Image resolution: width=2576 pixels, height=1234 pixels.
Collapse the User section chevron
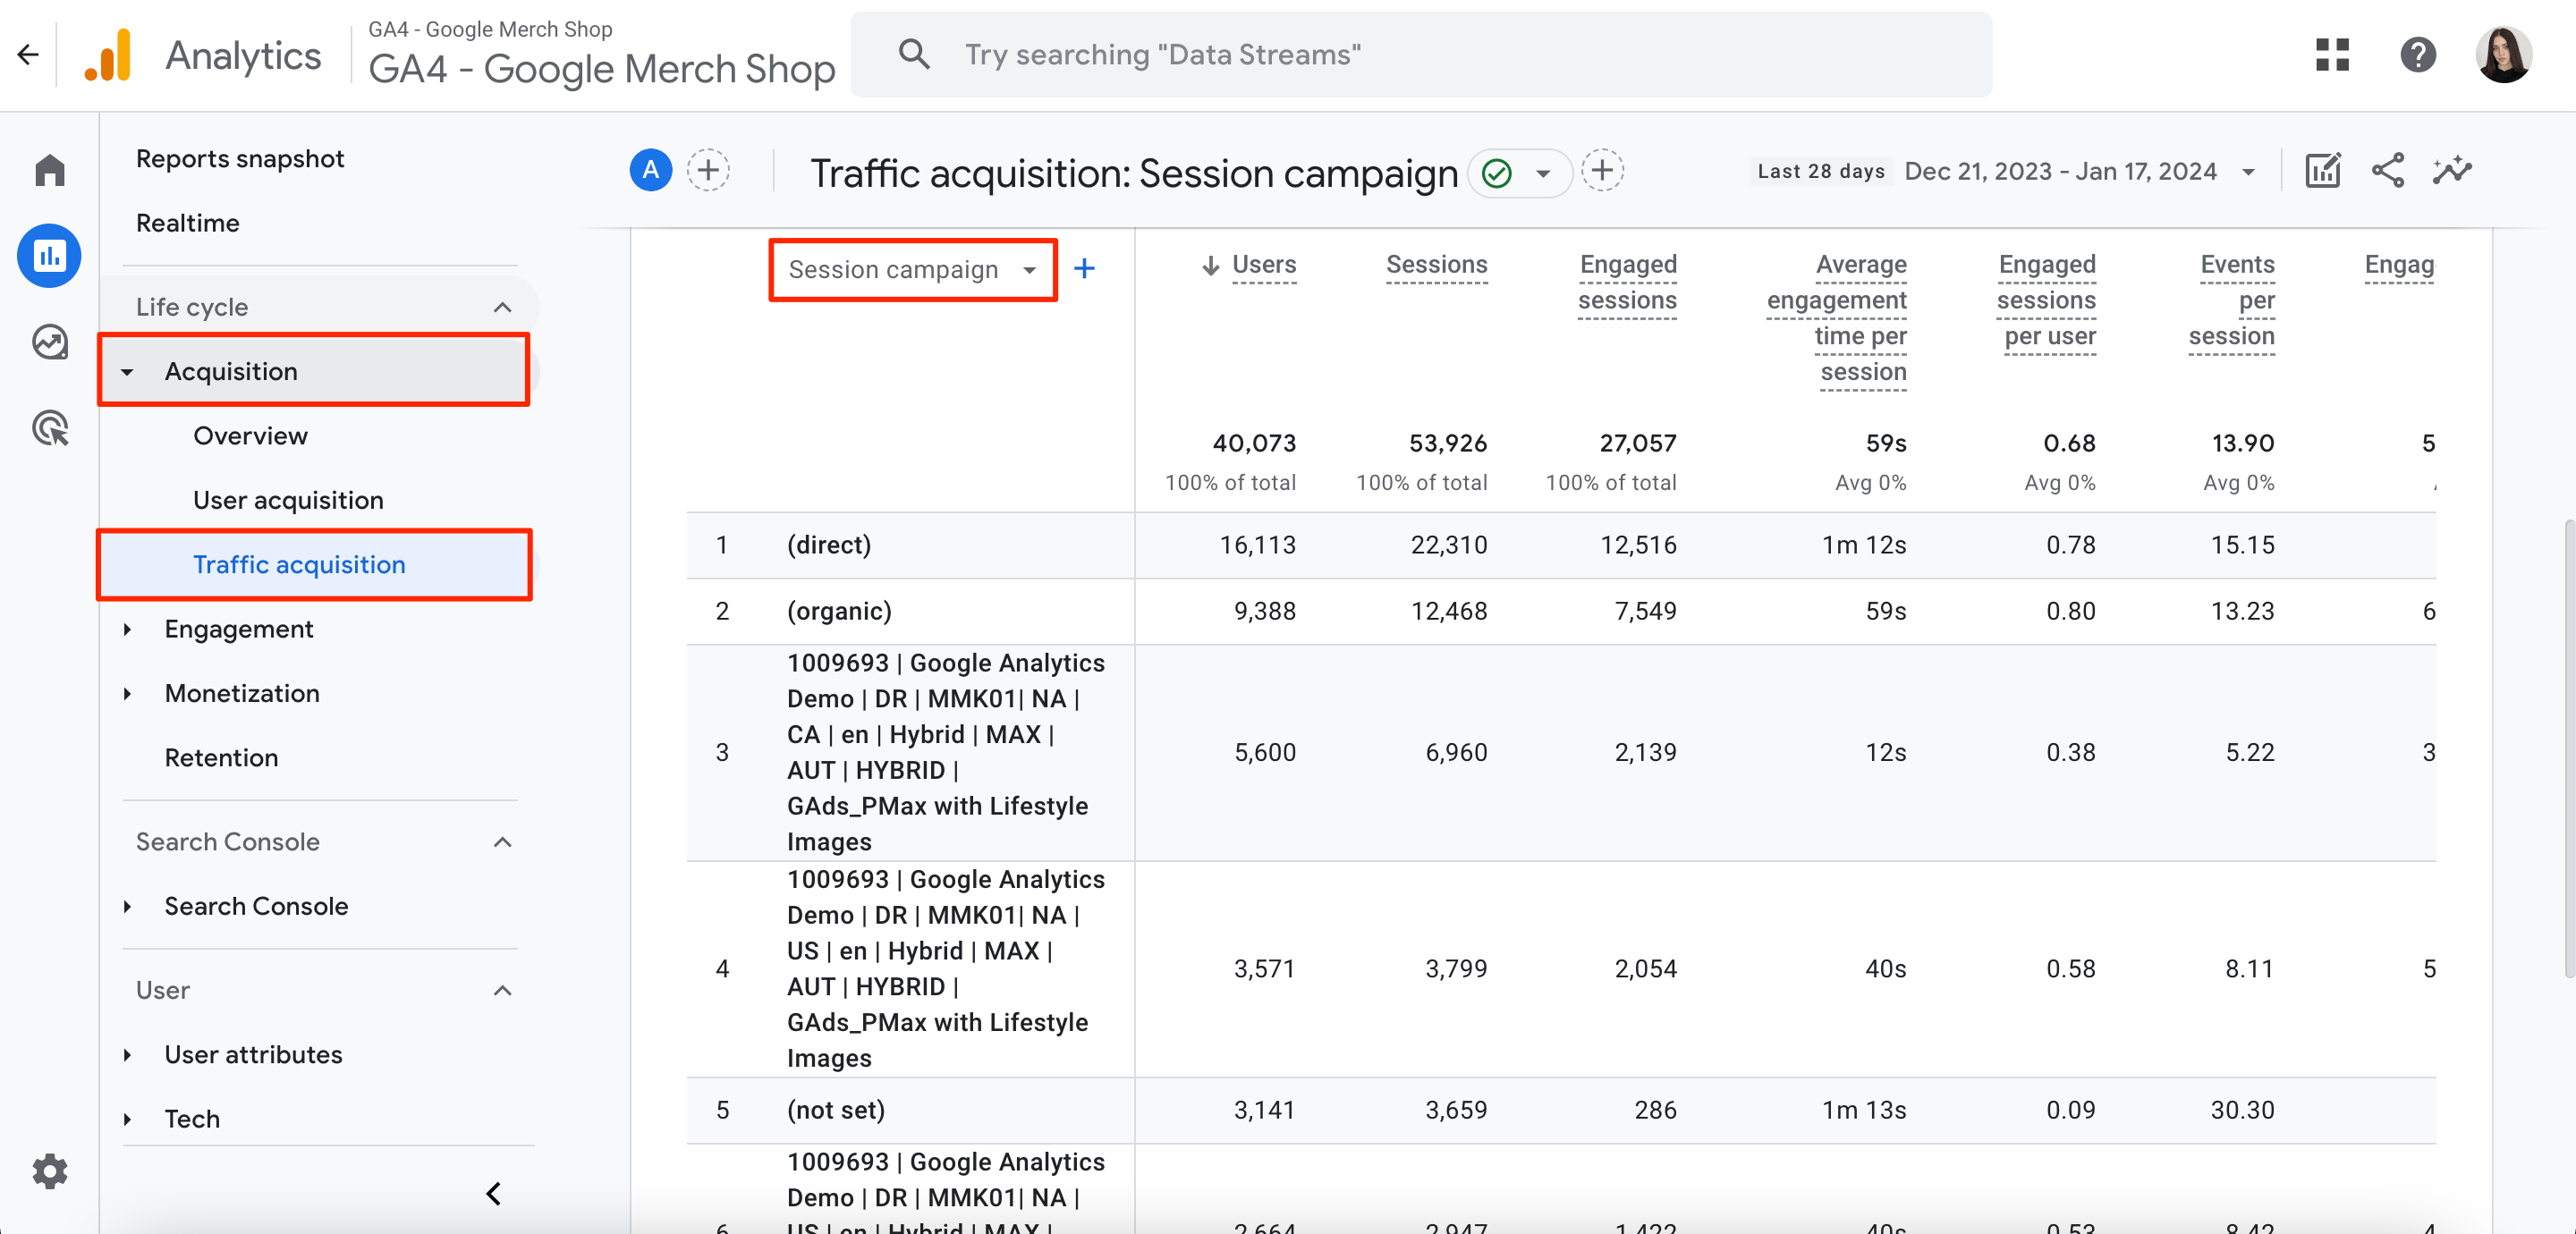click(503, 990)
